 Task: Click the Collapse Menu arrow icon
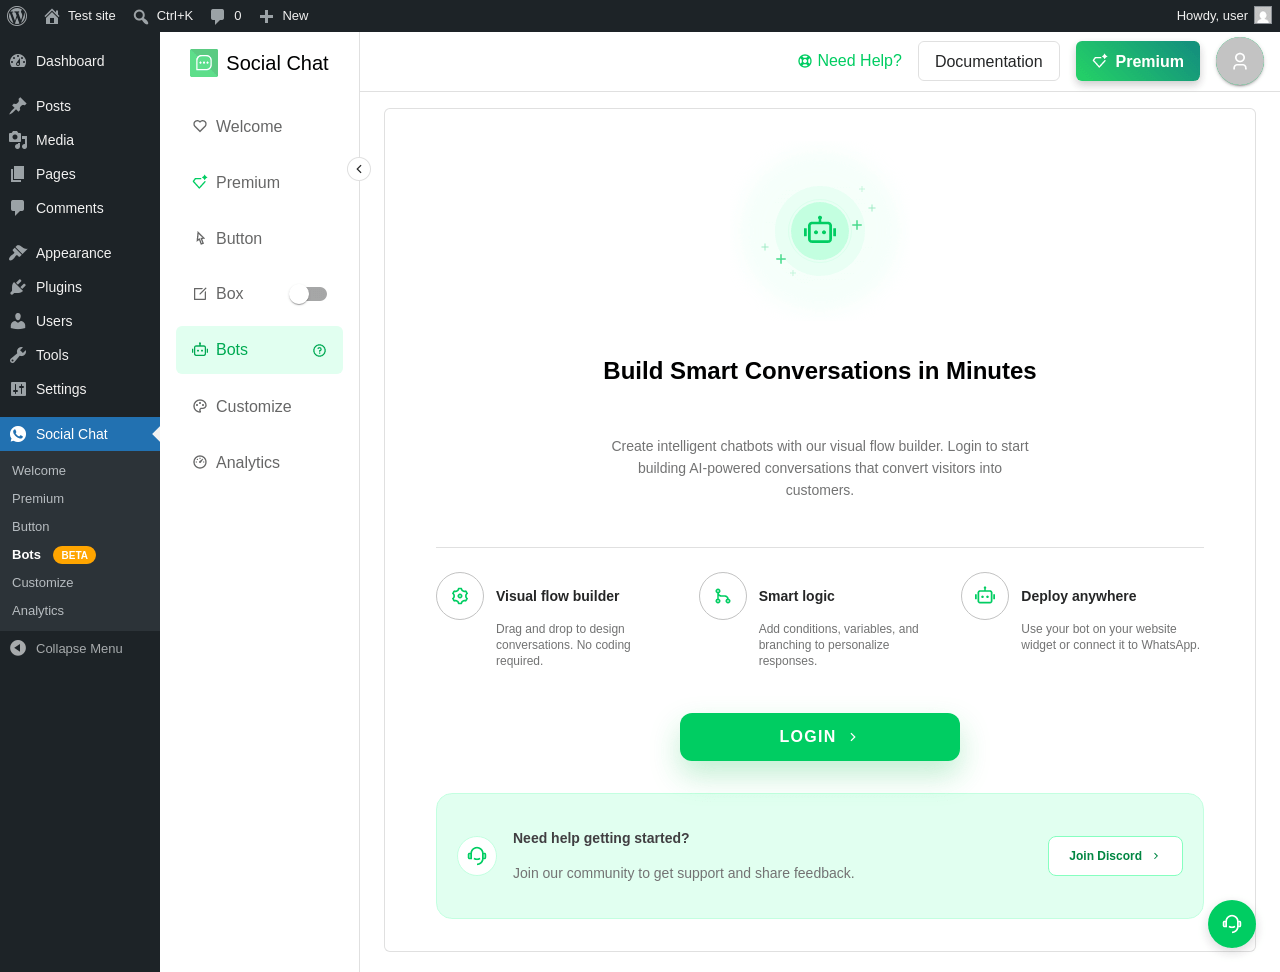[18, 648]
